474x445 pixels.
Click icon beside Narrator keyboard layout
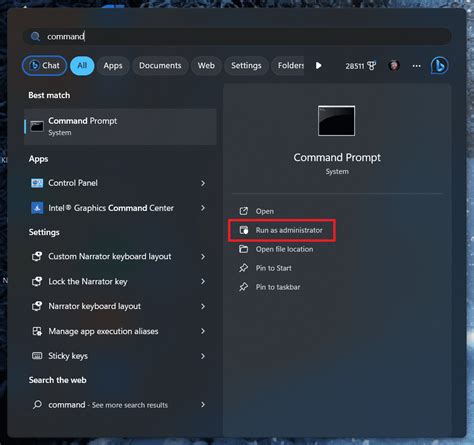(37, 306)
